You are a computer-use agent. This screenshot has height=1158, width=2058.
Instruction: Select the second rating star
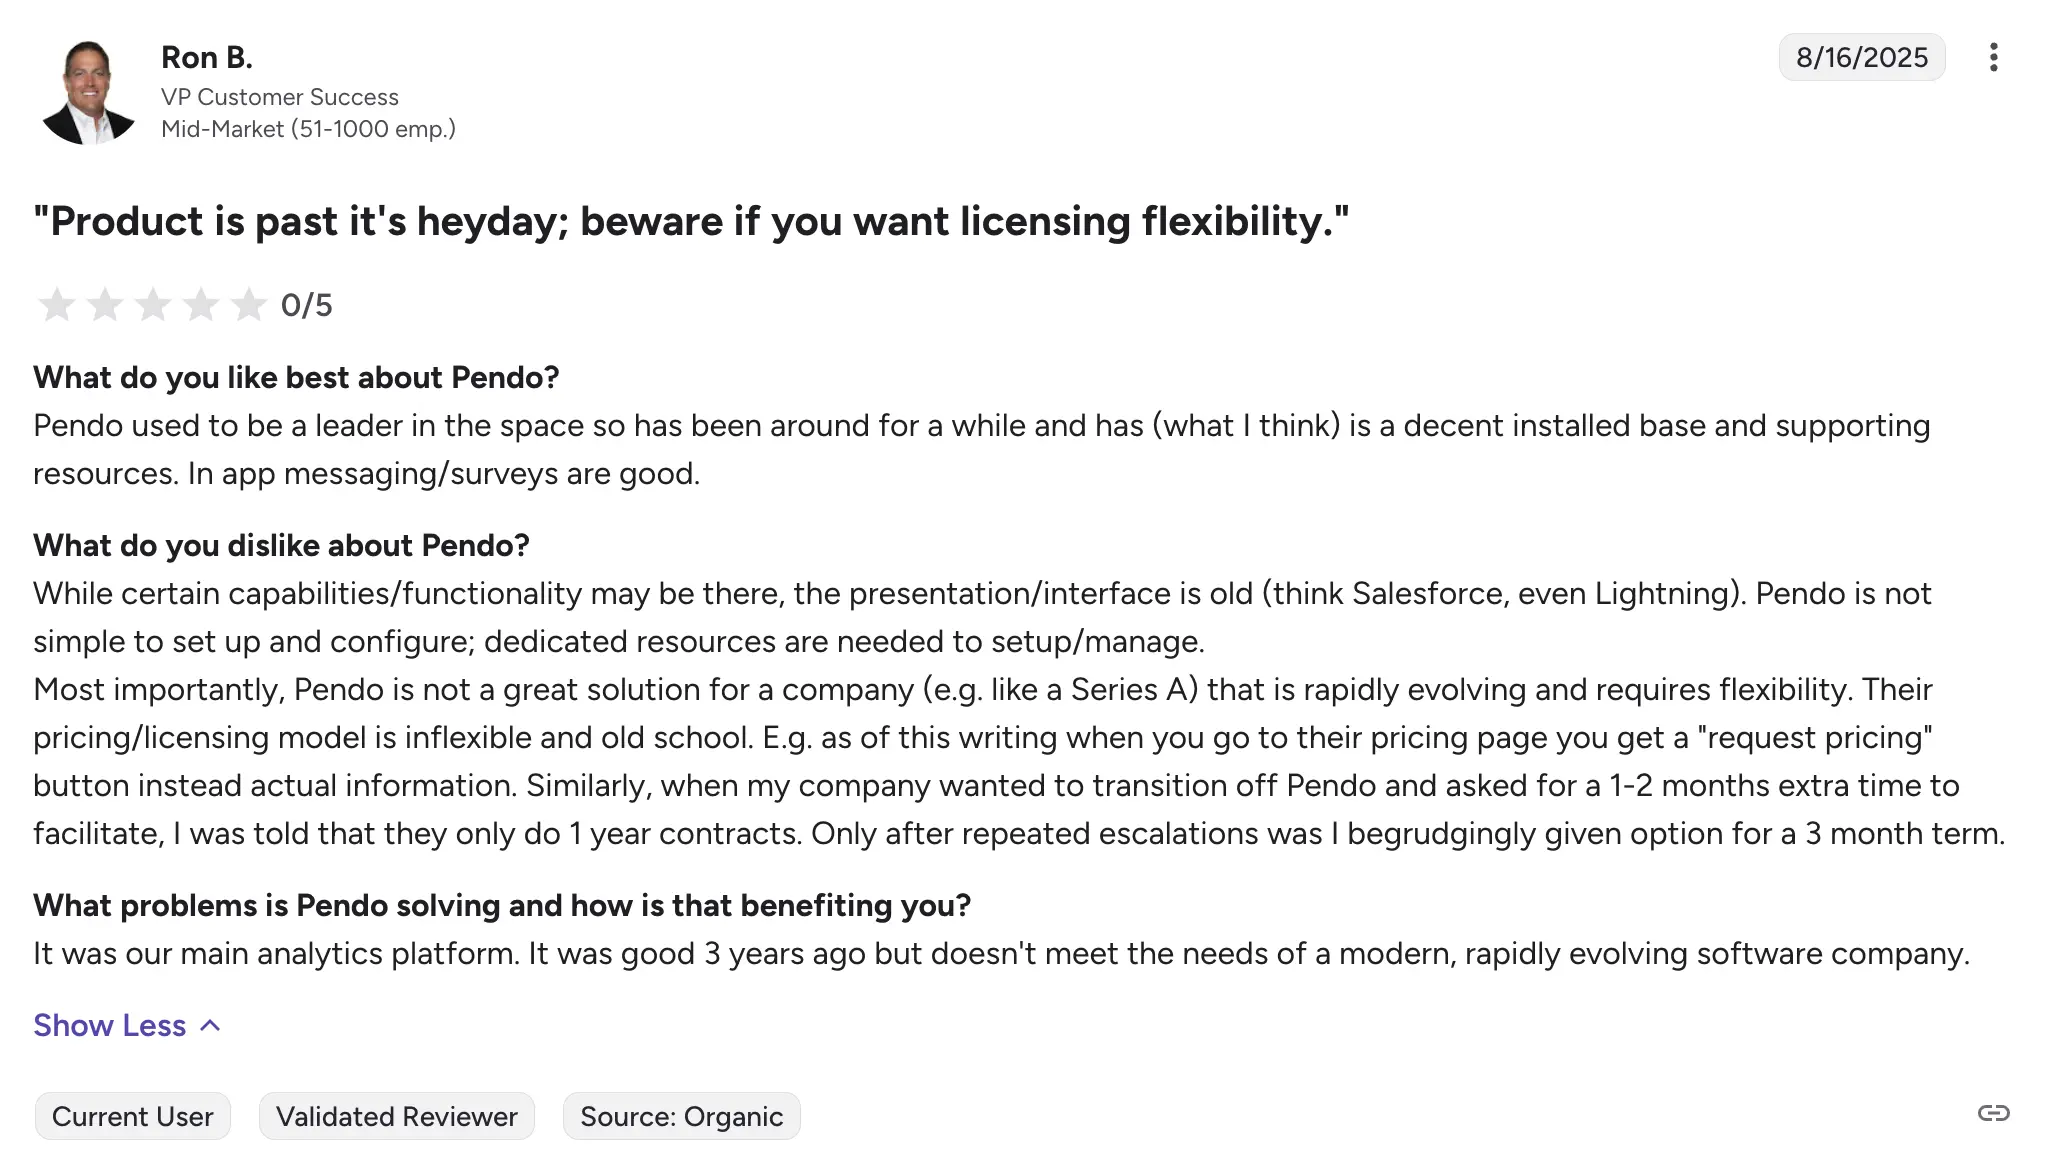pos(104,304)
